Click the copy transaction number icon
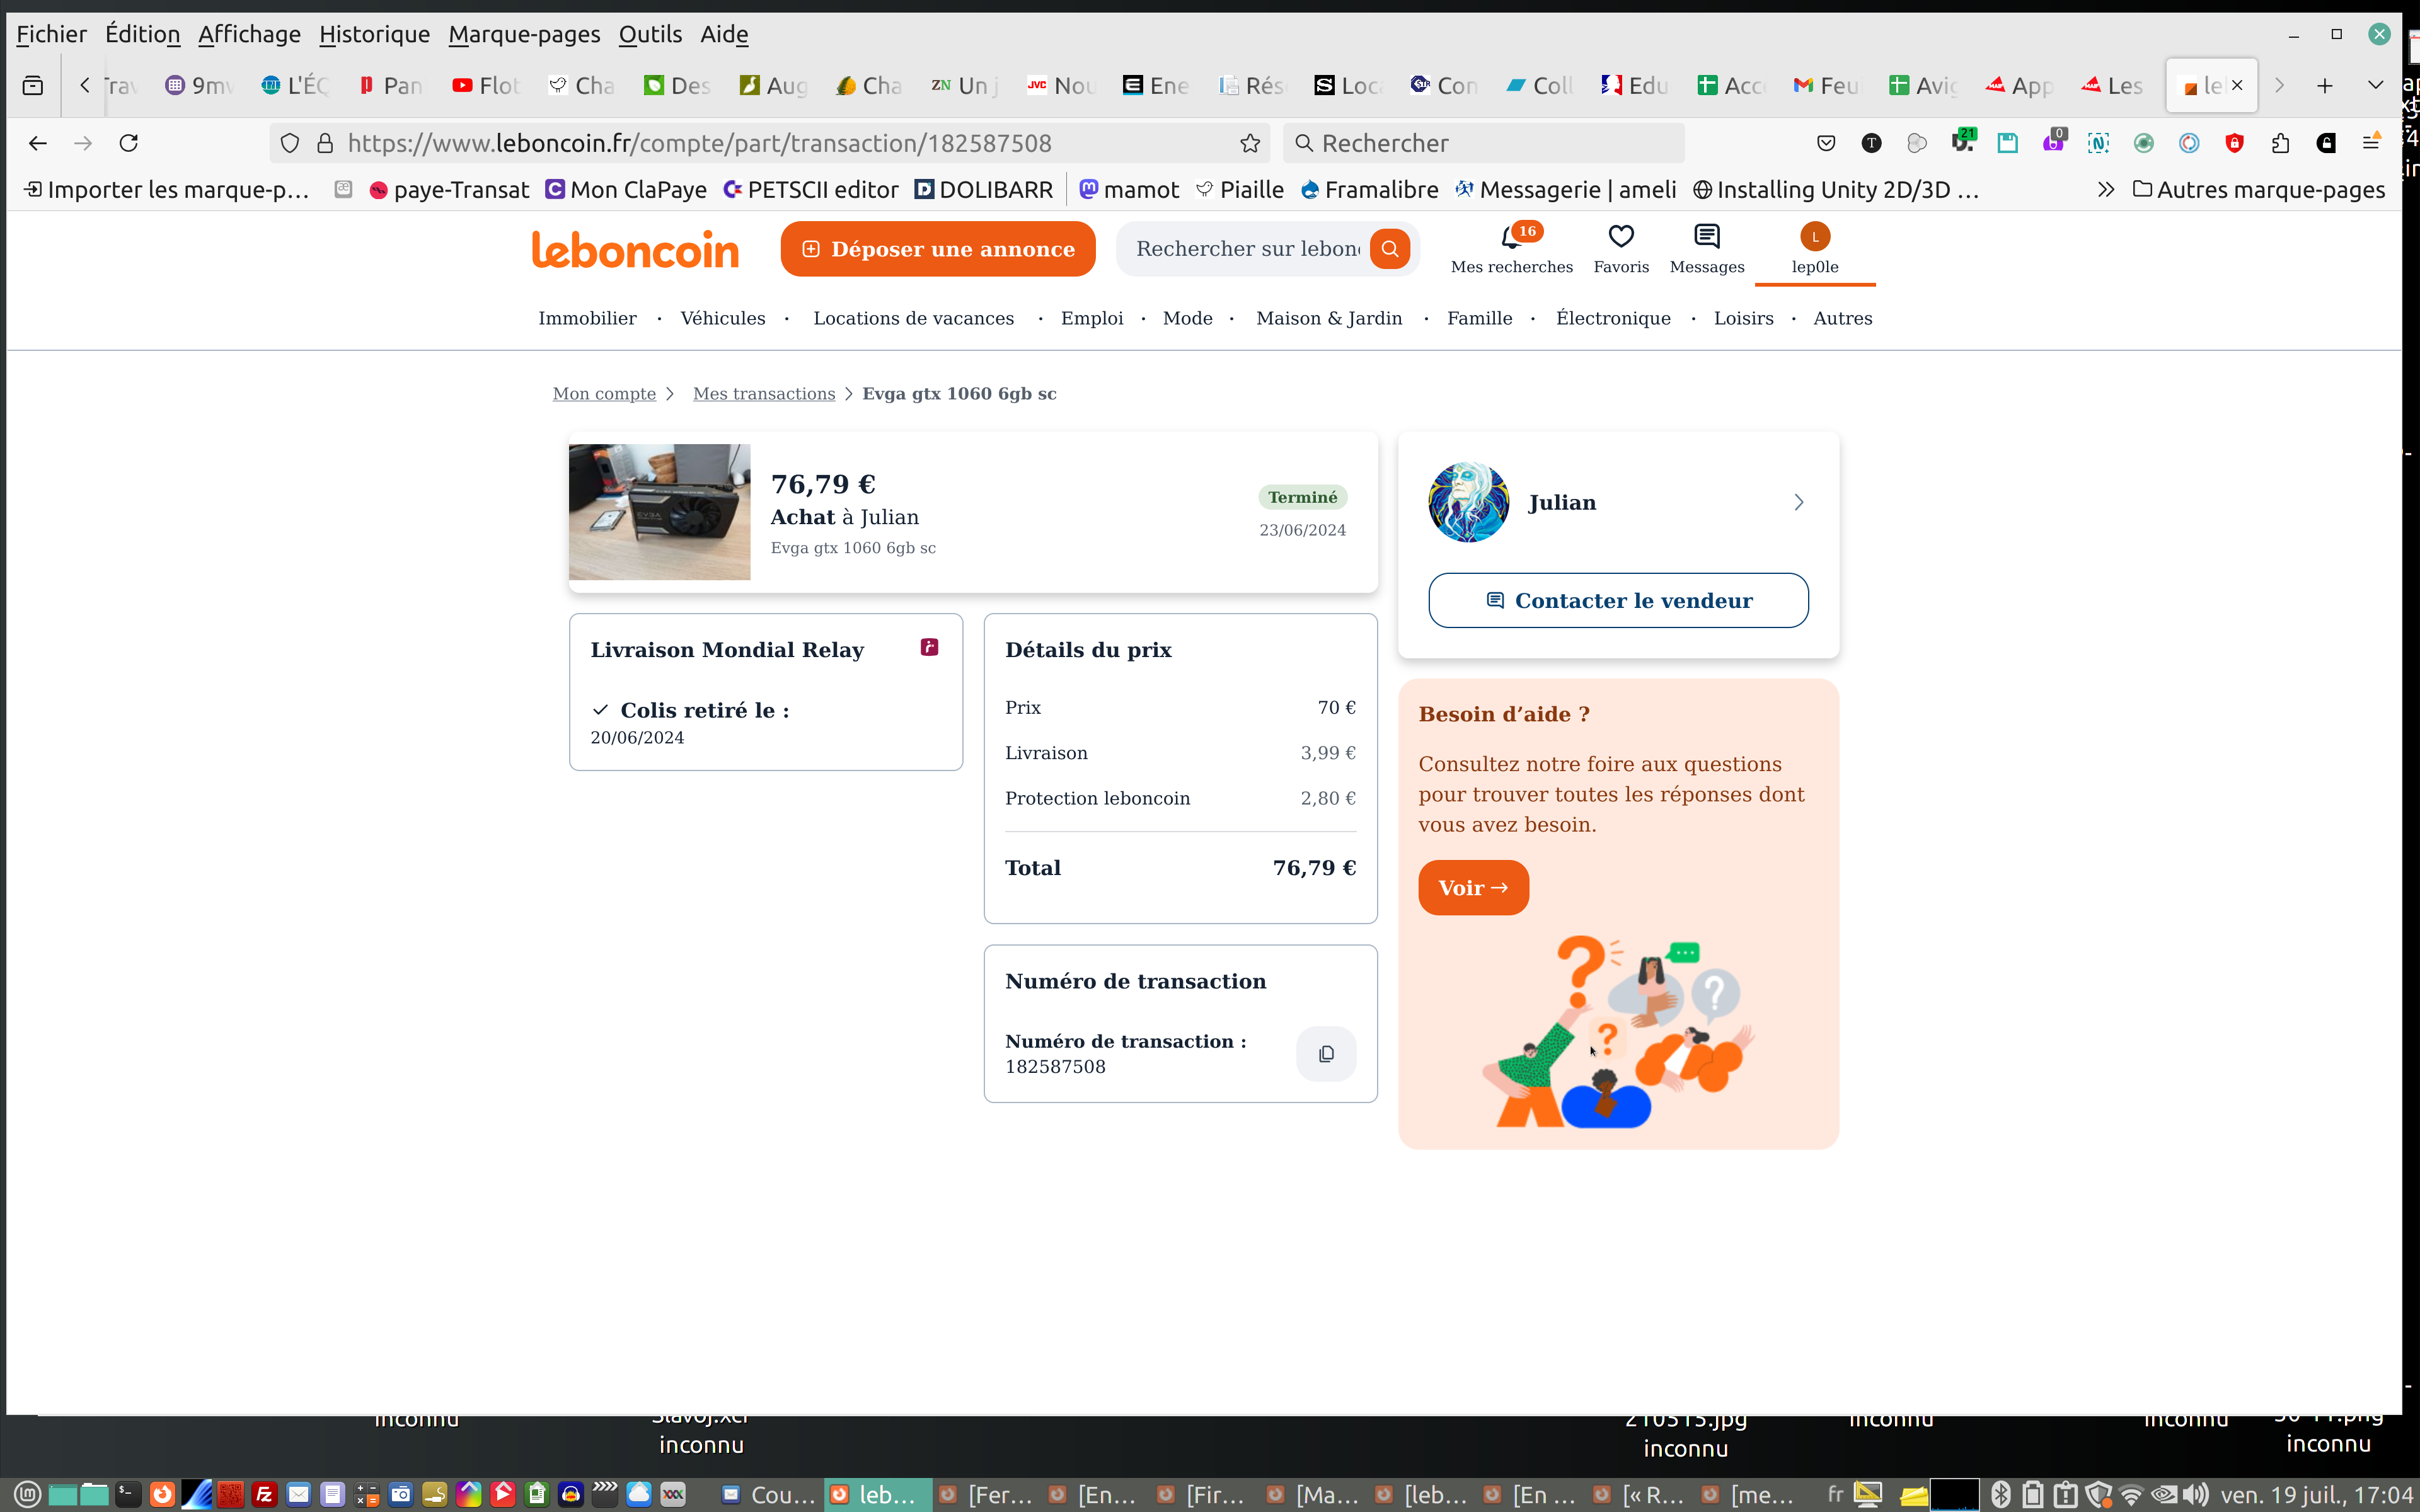Image resolution: width=2420 pixels, height=1512 pixels. (1326, 1053)
